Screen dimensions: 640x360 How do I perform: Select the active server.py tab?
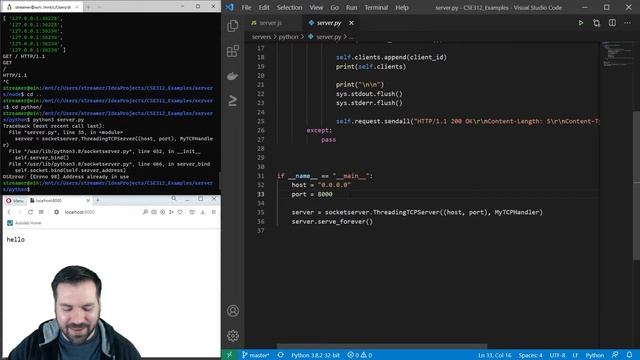click(329, 23)
